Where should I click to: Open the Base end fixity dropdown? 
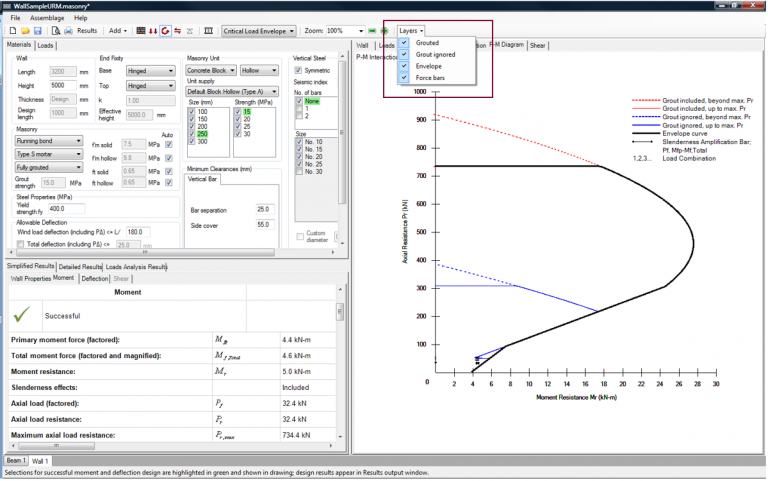pyautogui.click(x=150, y=72)
